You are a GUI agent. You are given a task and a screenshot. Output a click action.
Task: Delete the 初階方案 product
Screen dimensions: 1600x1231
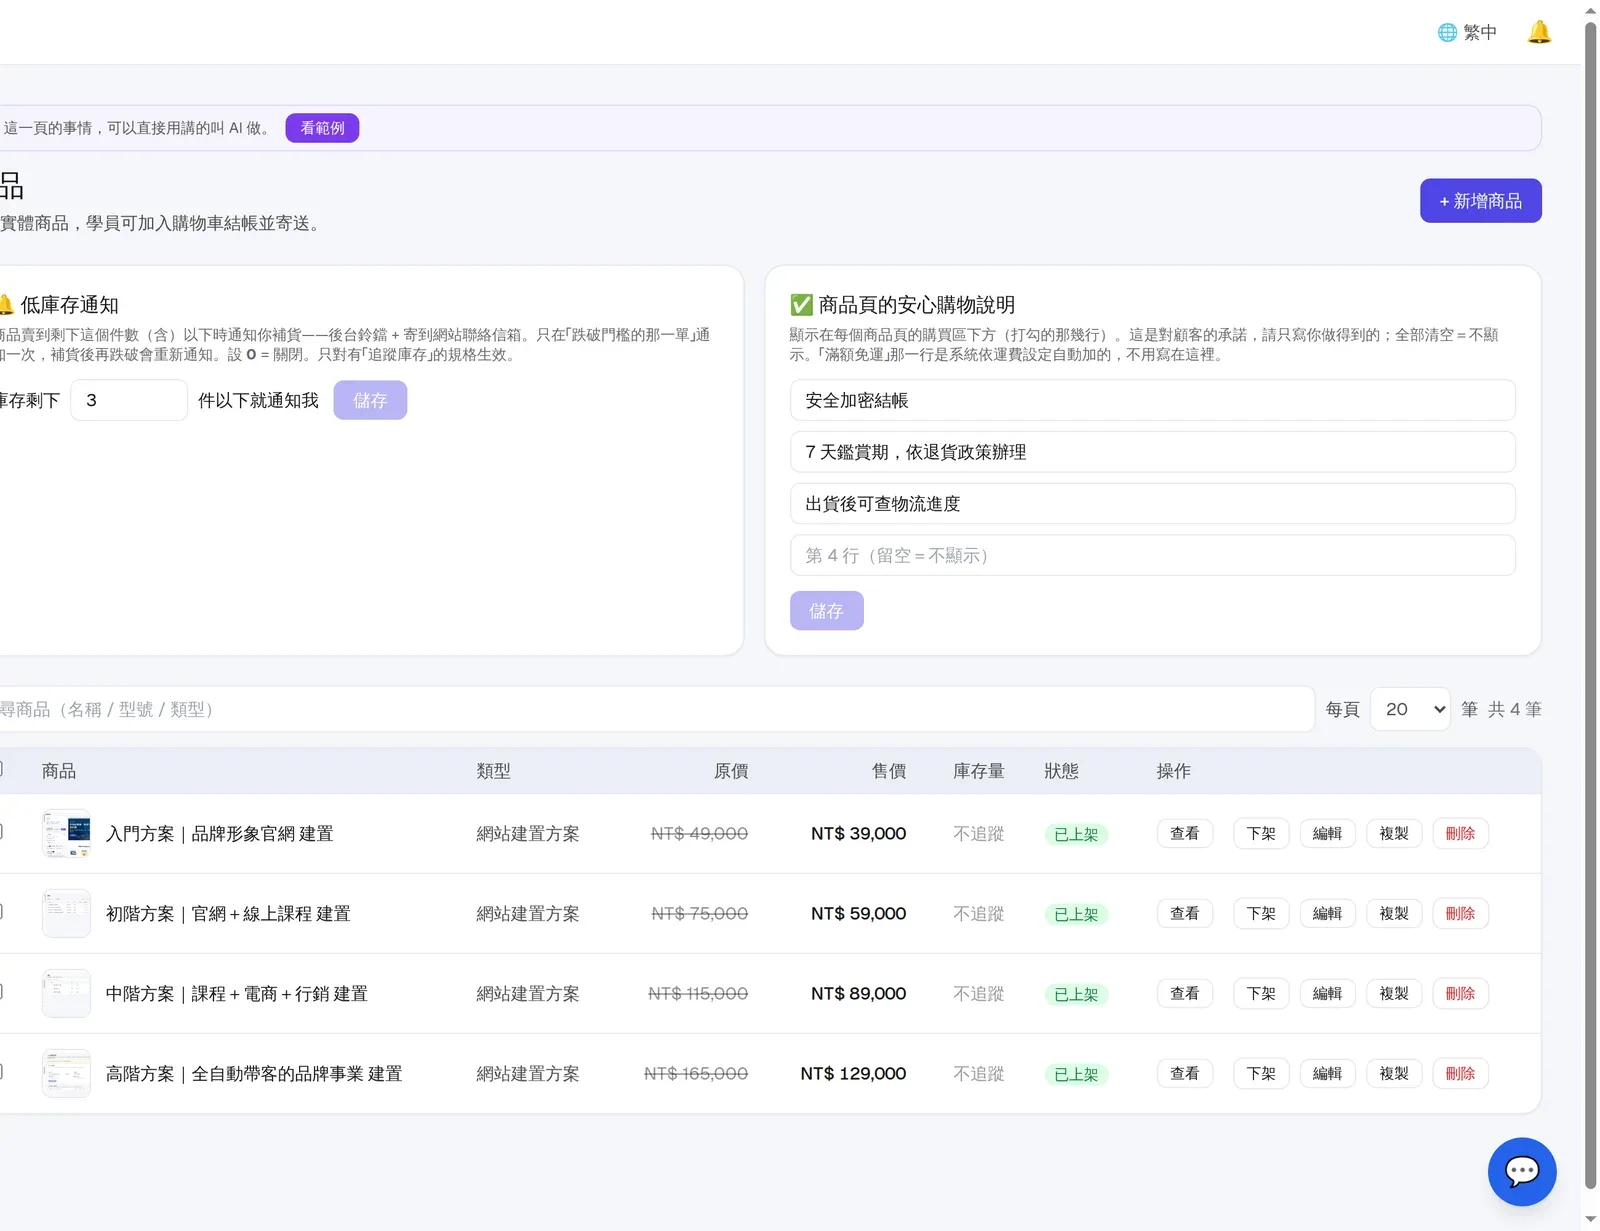(x=1460, y=914)
